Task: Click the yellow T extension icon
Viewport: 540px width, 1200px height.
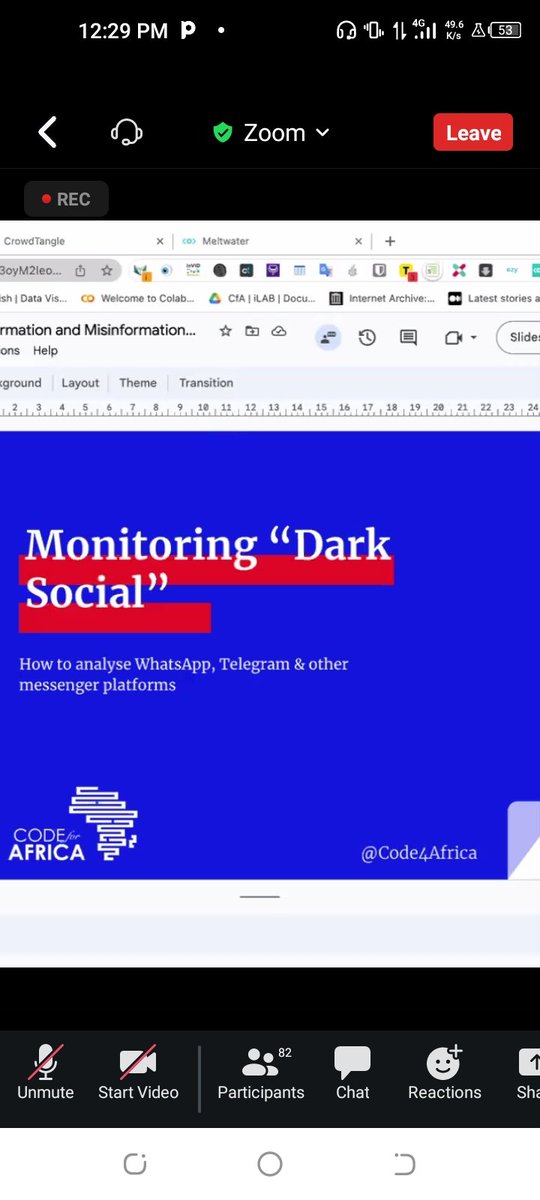Action: tap(406, 270)
